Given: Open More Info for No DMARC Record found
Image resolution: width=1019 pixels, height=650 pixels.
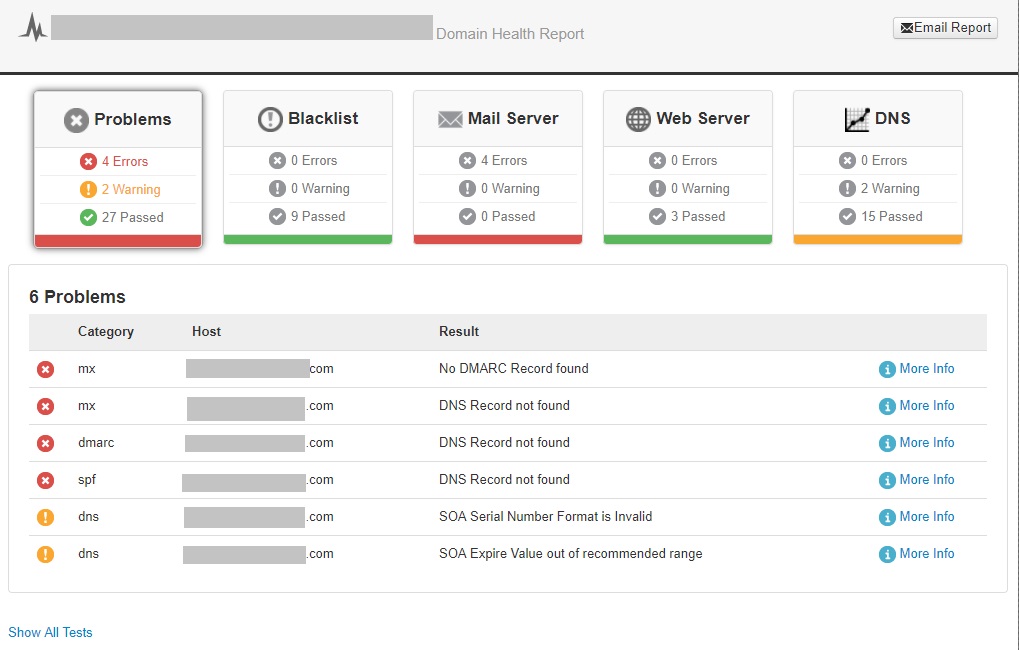Looking at the screenshot, I should point(926,369).
